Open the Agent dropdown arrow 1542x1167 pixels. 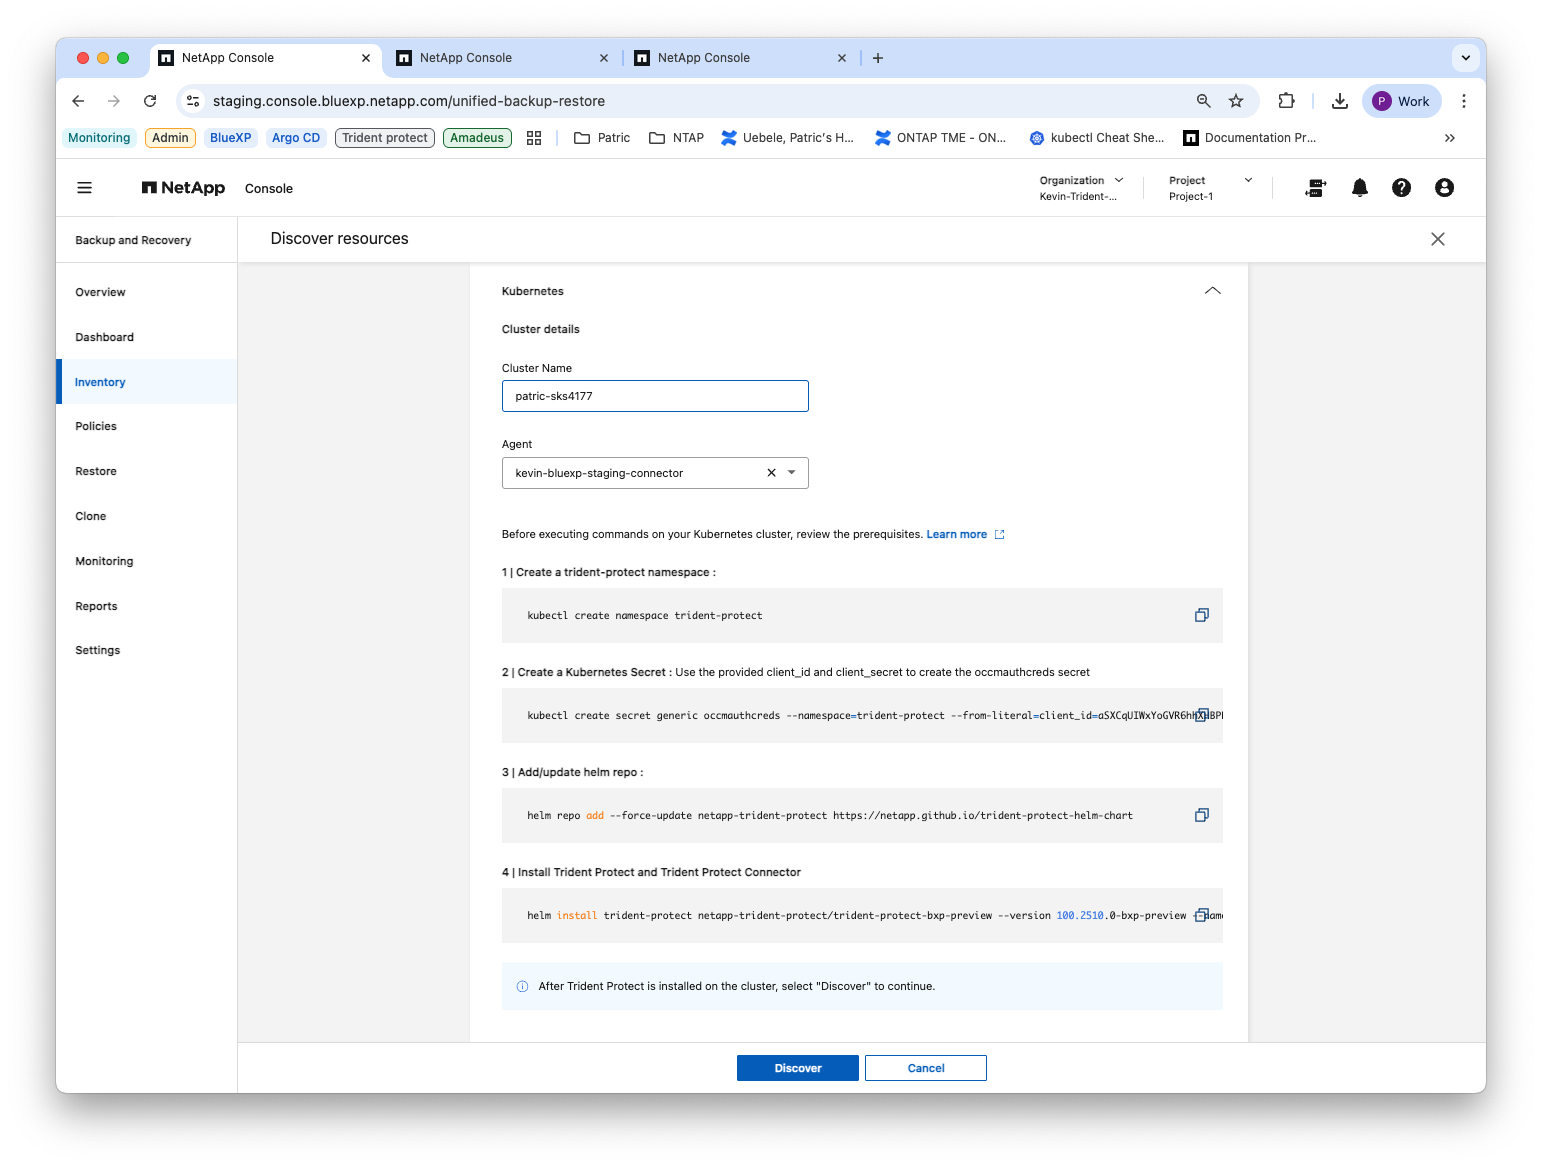(x=792, y=473)
